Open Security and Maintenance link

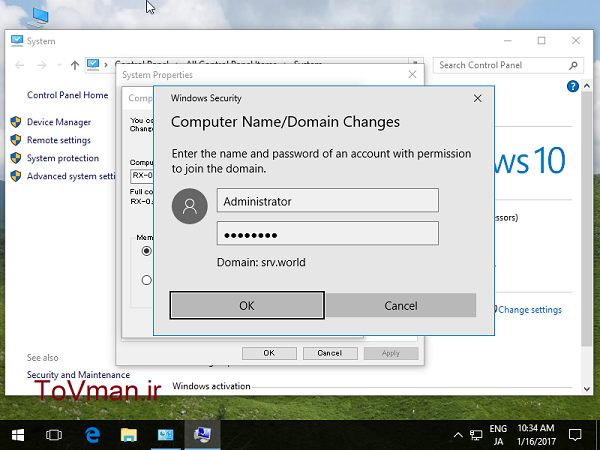coord(78,375)
